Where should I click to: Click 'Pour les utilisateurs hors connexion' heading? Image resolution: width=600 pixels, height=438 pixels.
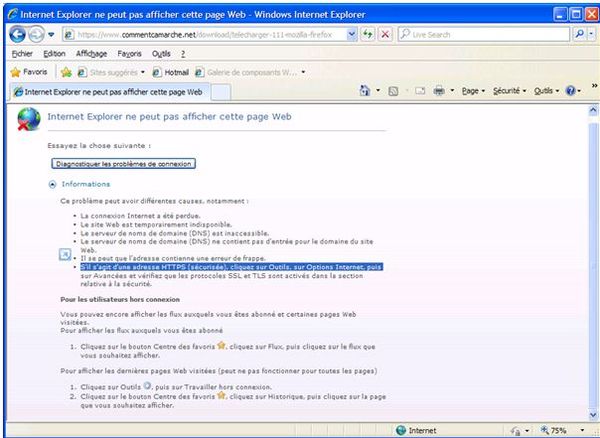point(120,300)
